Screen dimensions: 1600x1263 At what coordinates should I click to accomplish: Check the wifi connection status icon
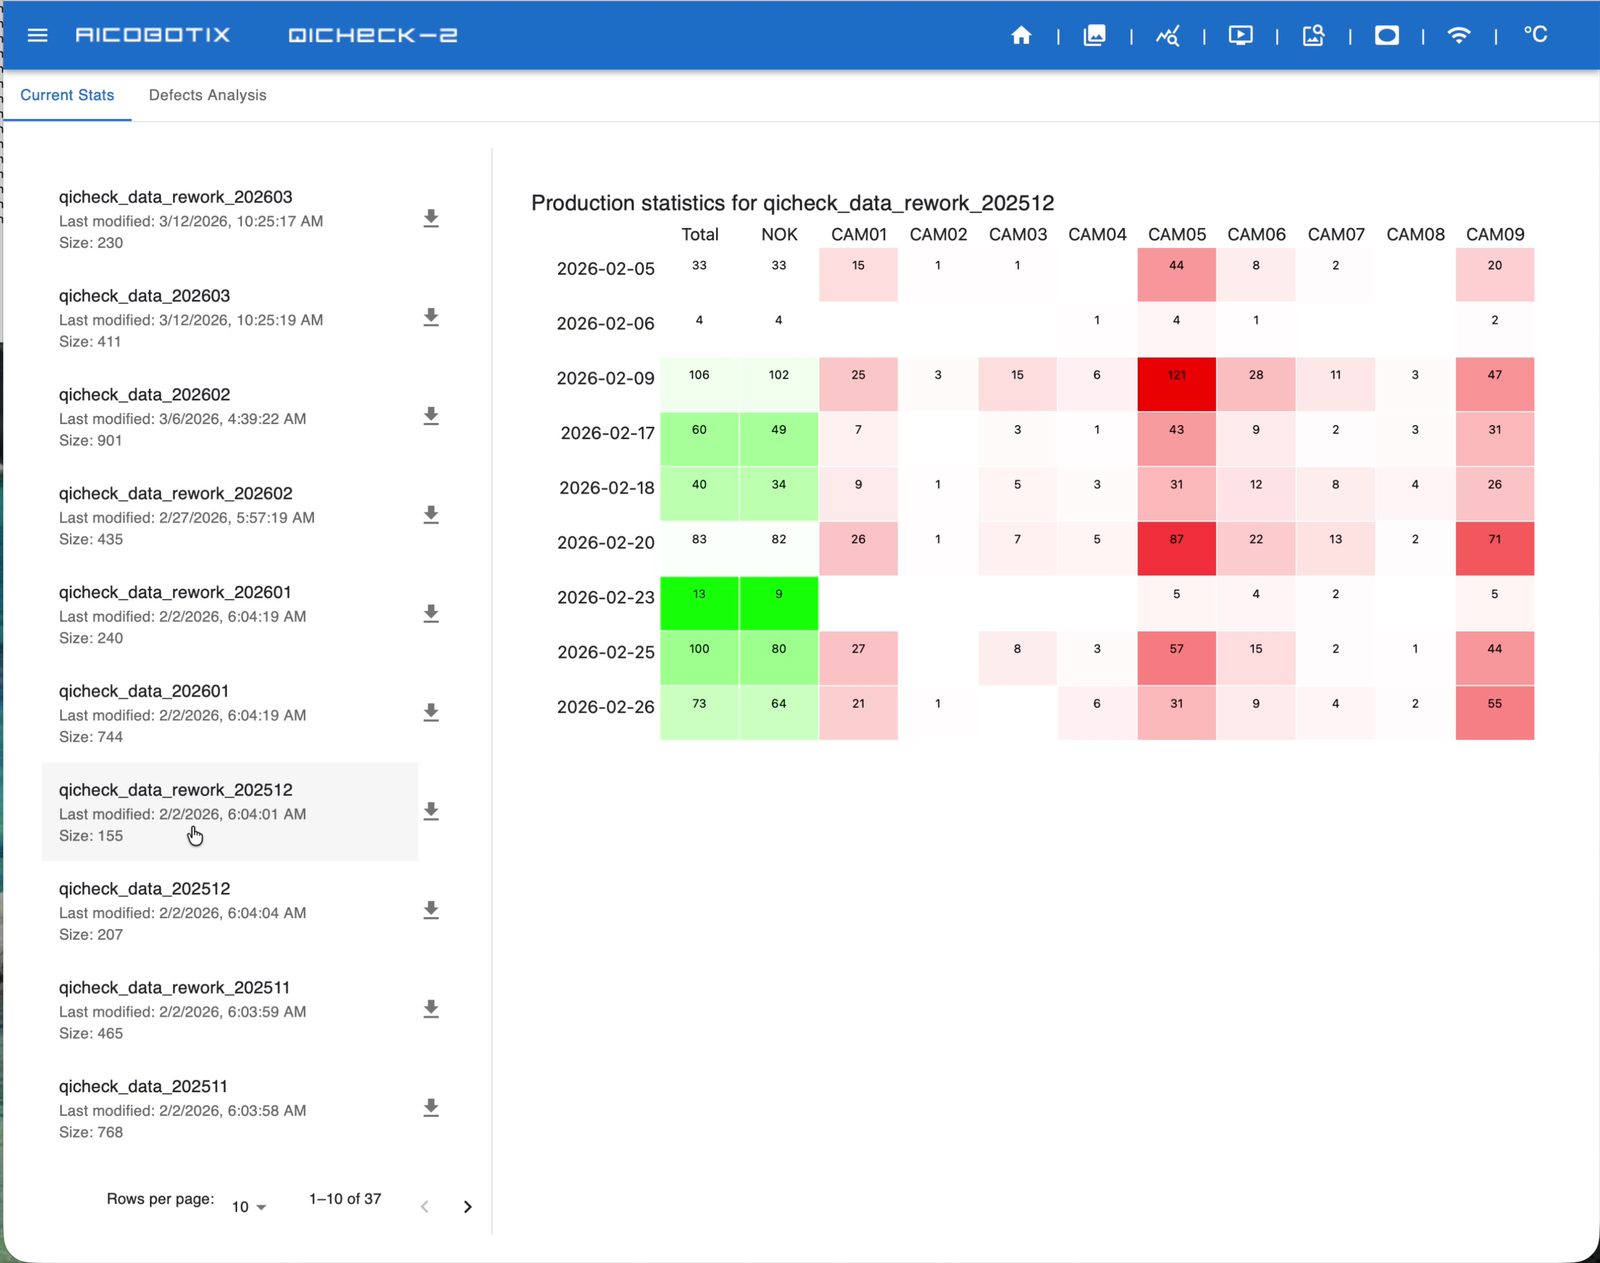point(1459,36)
